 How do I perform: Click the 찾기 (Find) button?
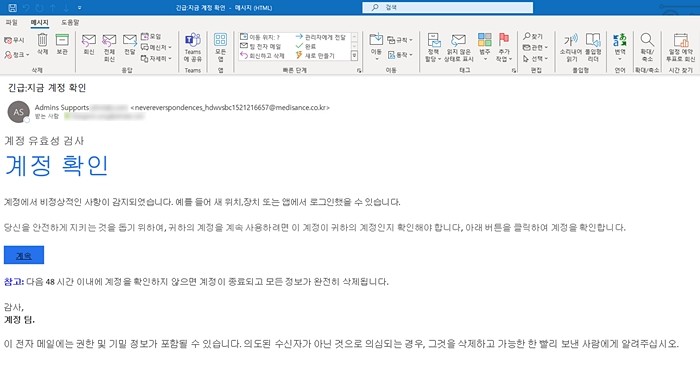[533, 37]
